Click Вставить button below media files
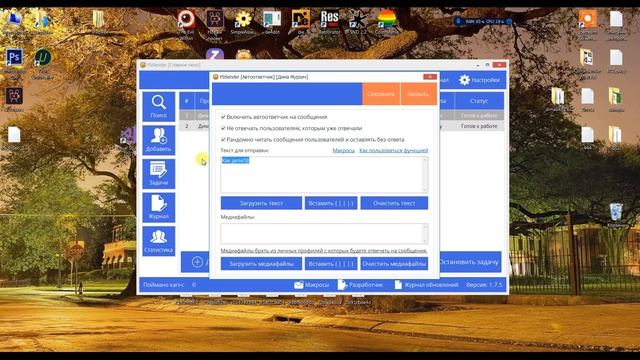The image size is (640, 360). tap(331, 264)
